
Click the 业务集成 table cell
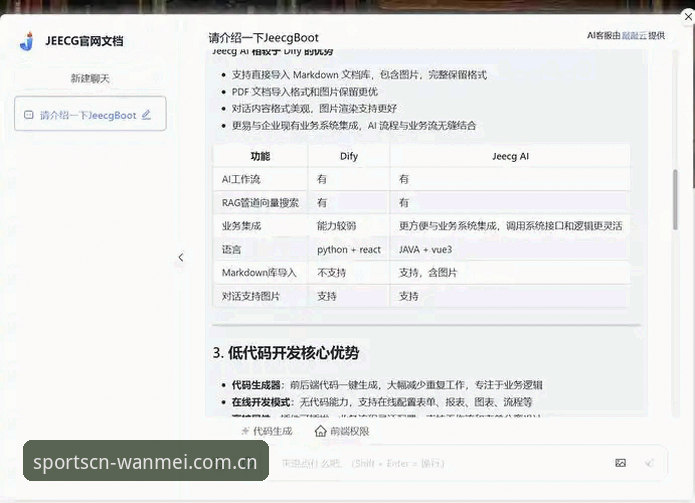point(260,226)
